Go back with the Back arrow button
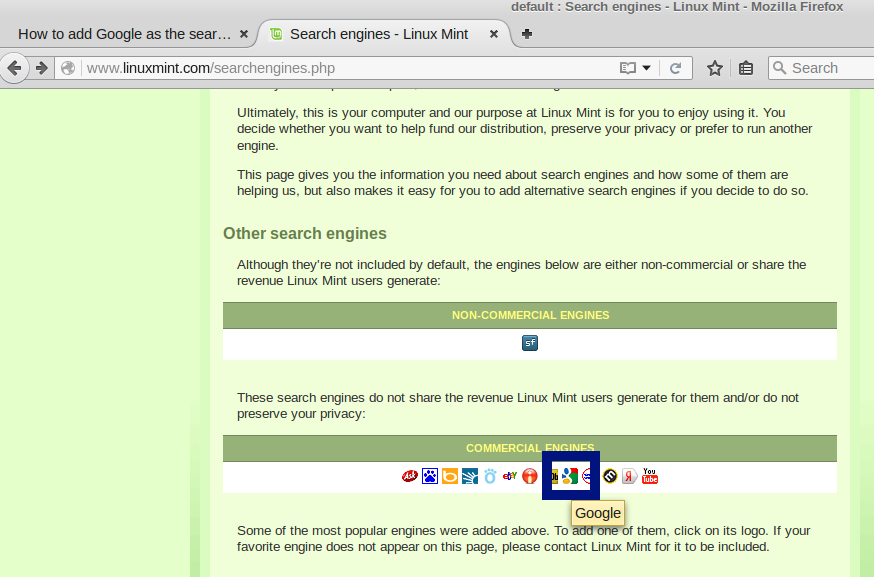This screenshot has height=577, width=874. (14, 68)
